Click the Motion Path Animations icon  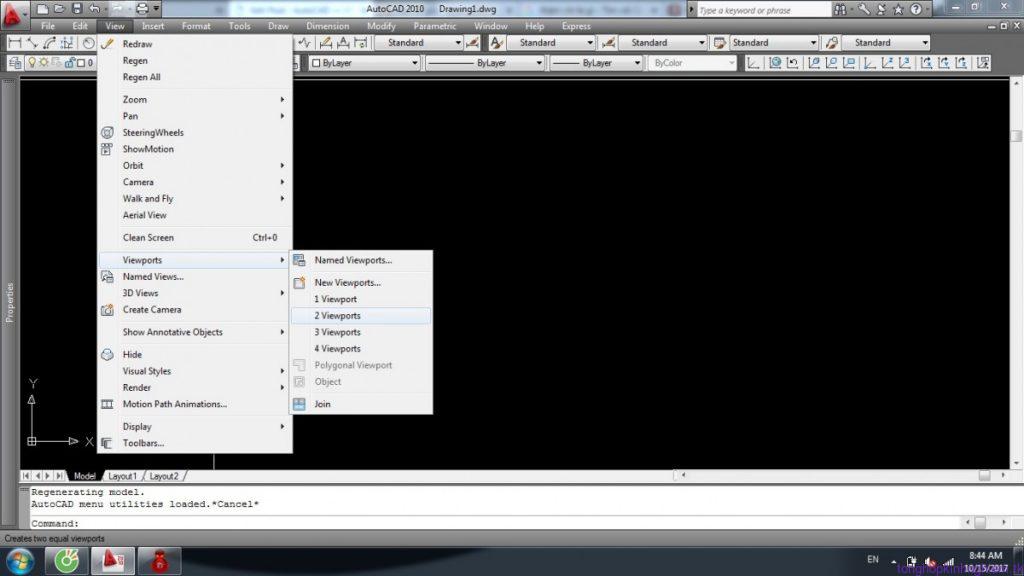click(107, 404)
